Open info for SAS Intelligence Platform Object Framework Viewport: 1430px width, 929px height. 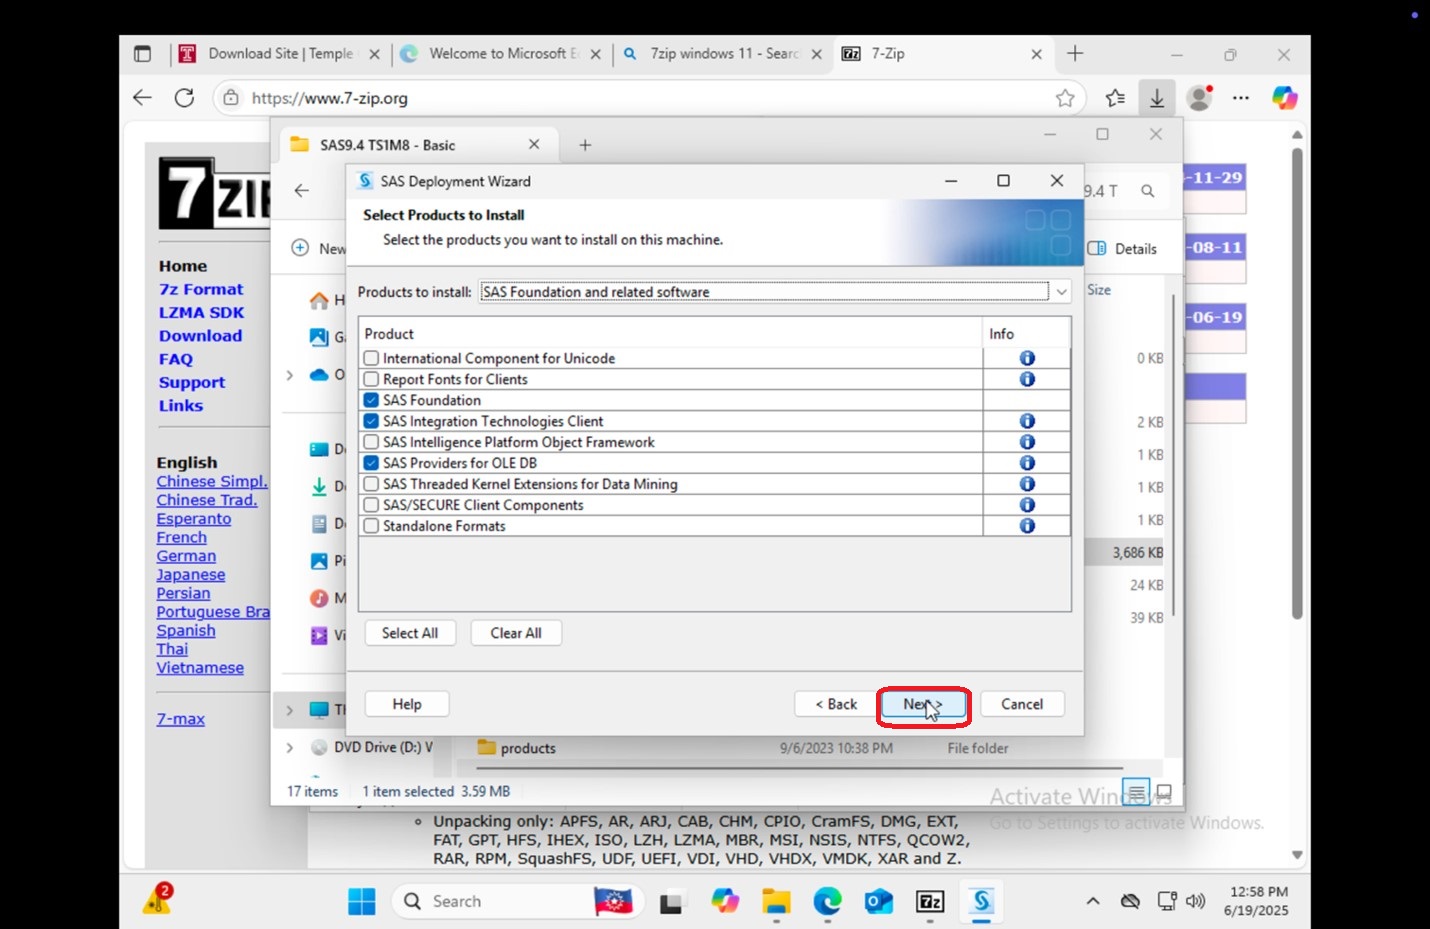(1027, 442)
